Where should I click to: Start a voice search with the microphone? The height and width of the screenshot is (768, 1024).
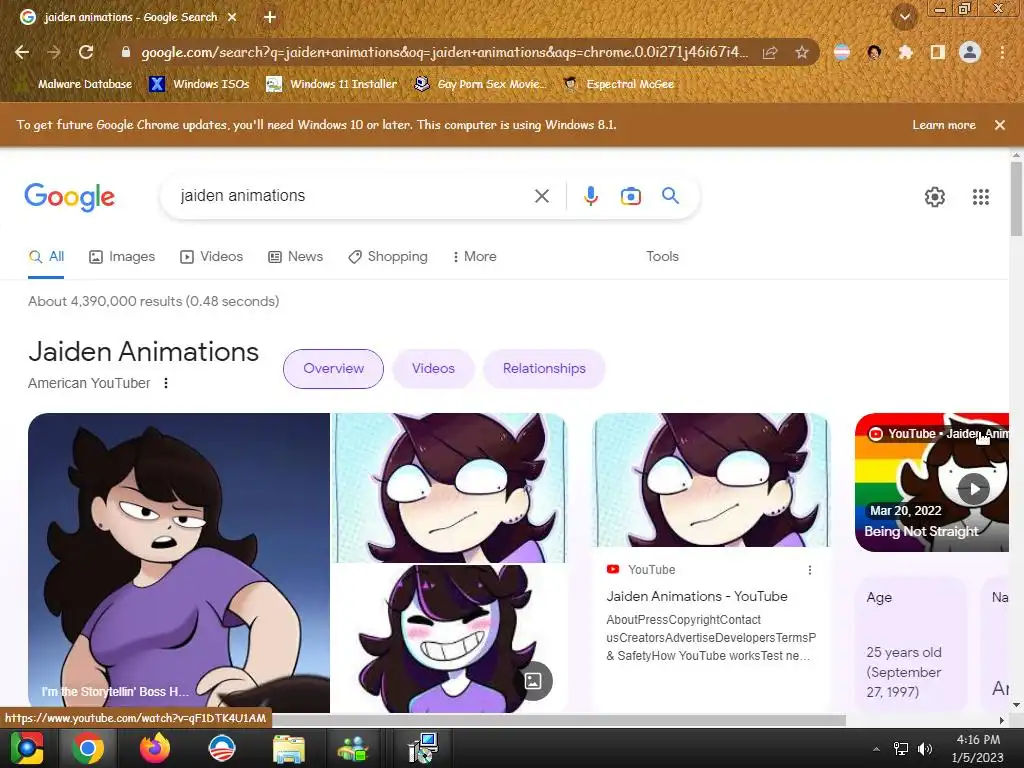[x=590, y=196]
